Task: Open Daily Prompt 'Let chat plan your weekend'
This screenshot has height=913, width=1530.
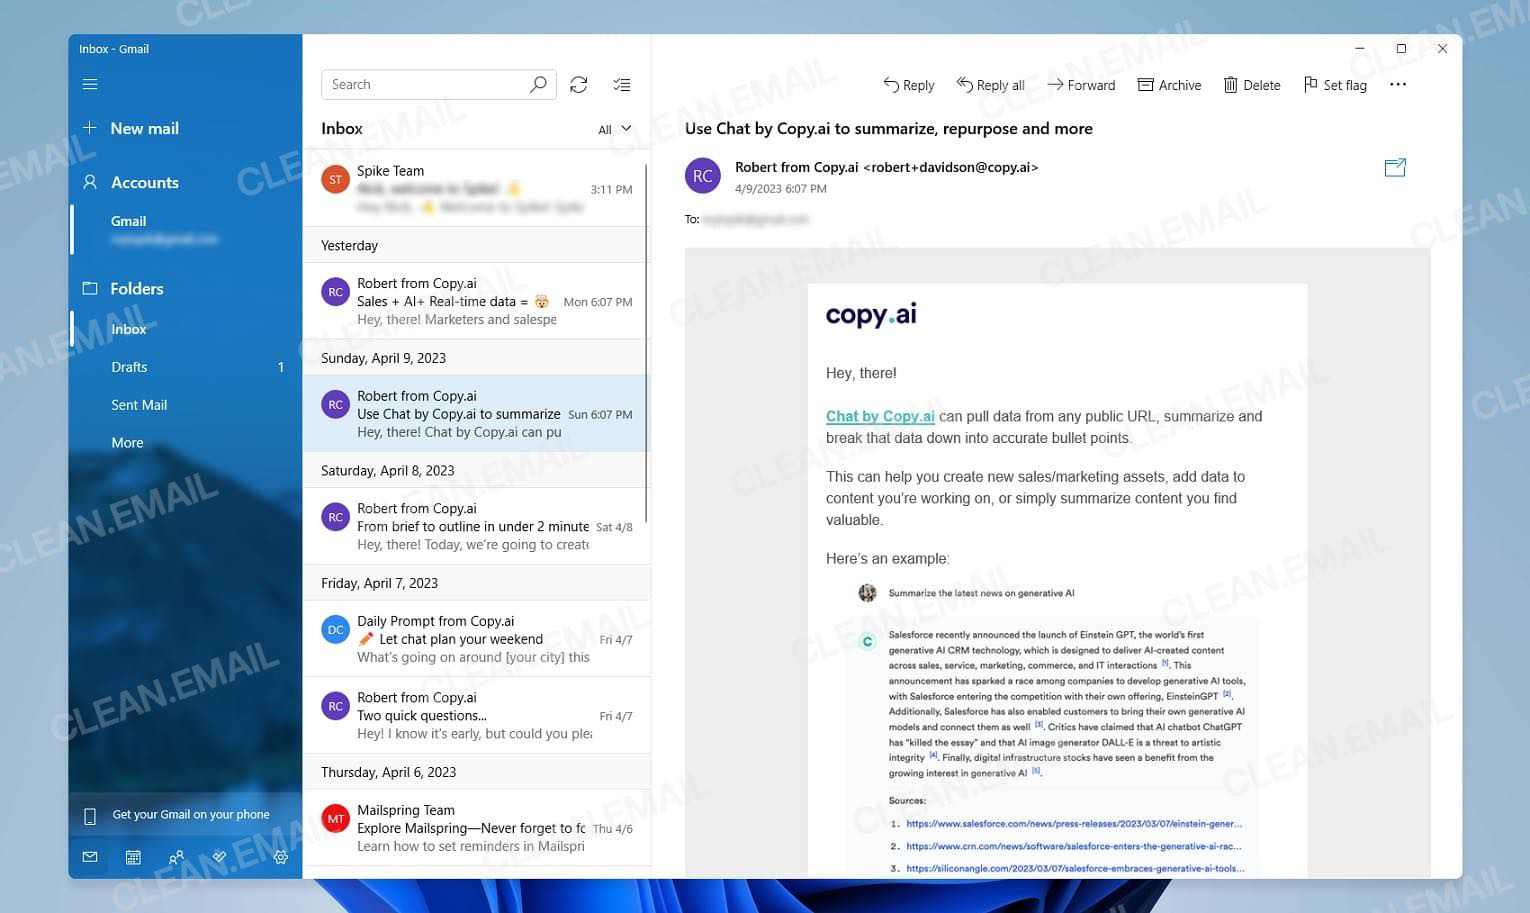Action: pos(476,639)
